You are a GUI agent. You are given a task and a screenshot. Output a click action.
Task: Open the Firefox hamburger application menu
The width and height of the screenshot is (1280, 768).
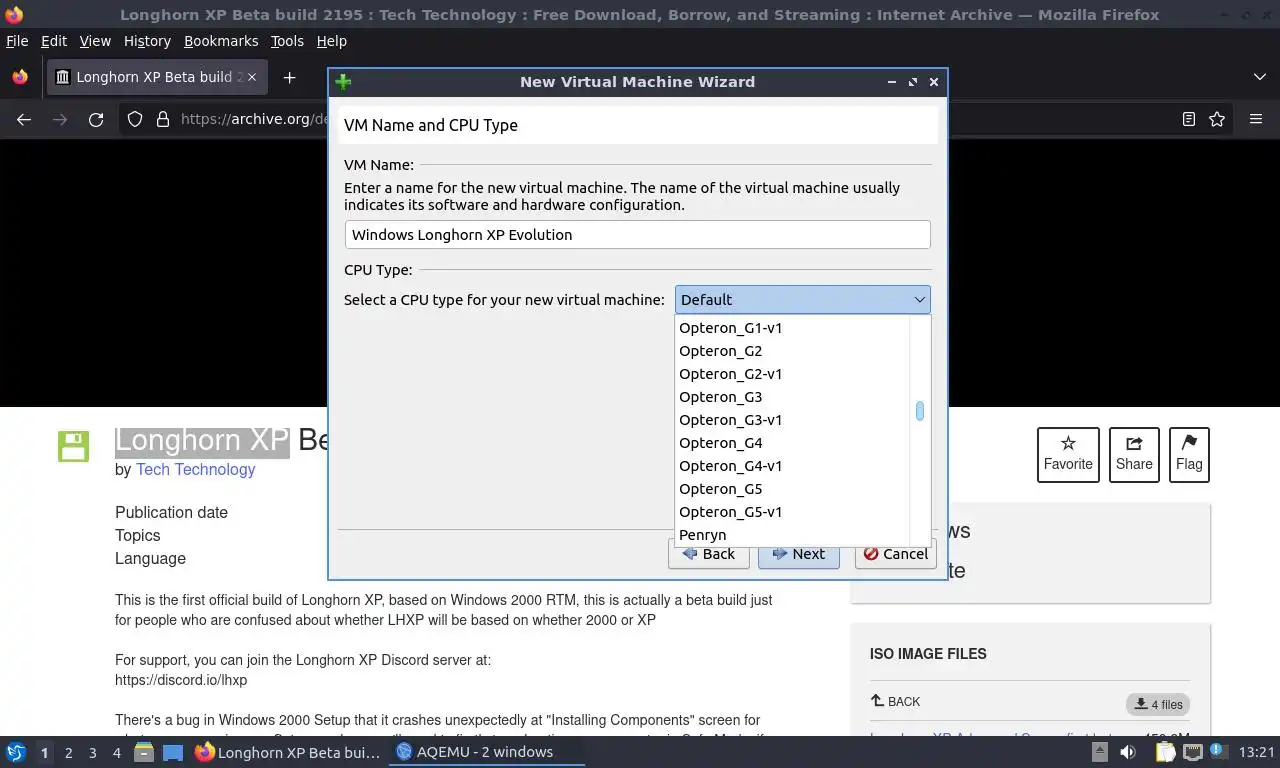point(1256,119)
